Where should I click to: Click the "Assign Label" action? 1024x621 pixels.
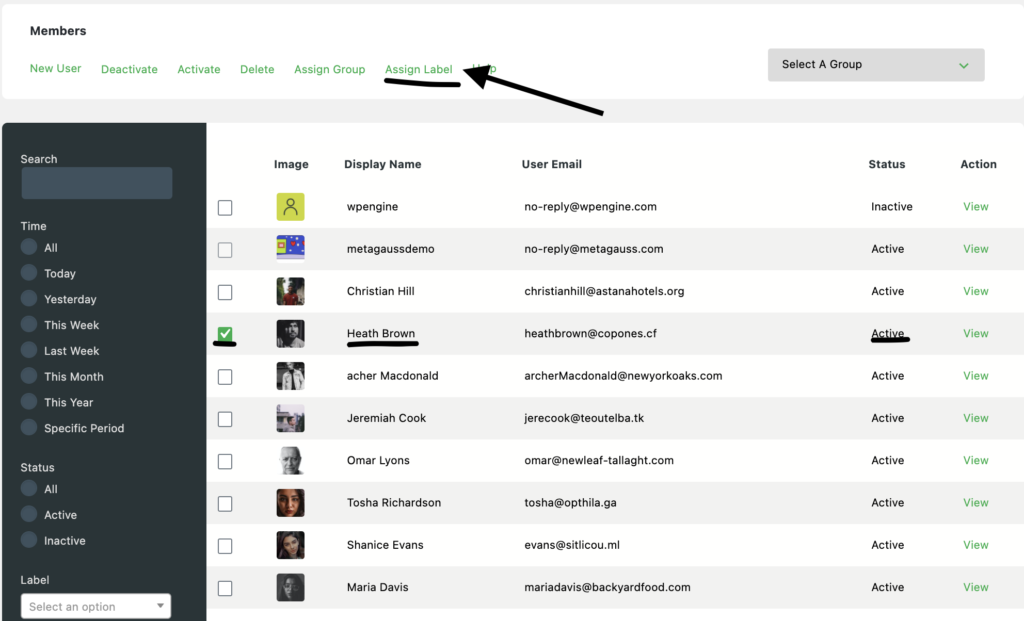(419, 68)
